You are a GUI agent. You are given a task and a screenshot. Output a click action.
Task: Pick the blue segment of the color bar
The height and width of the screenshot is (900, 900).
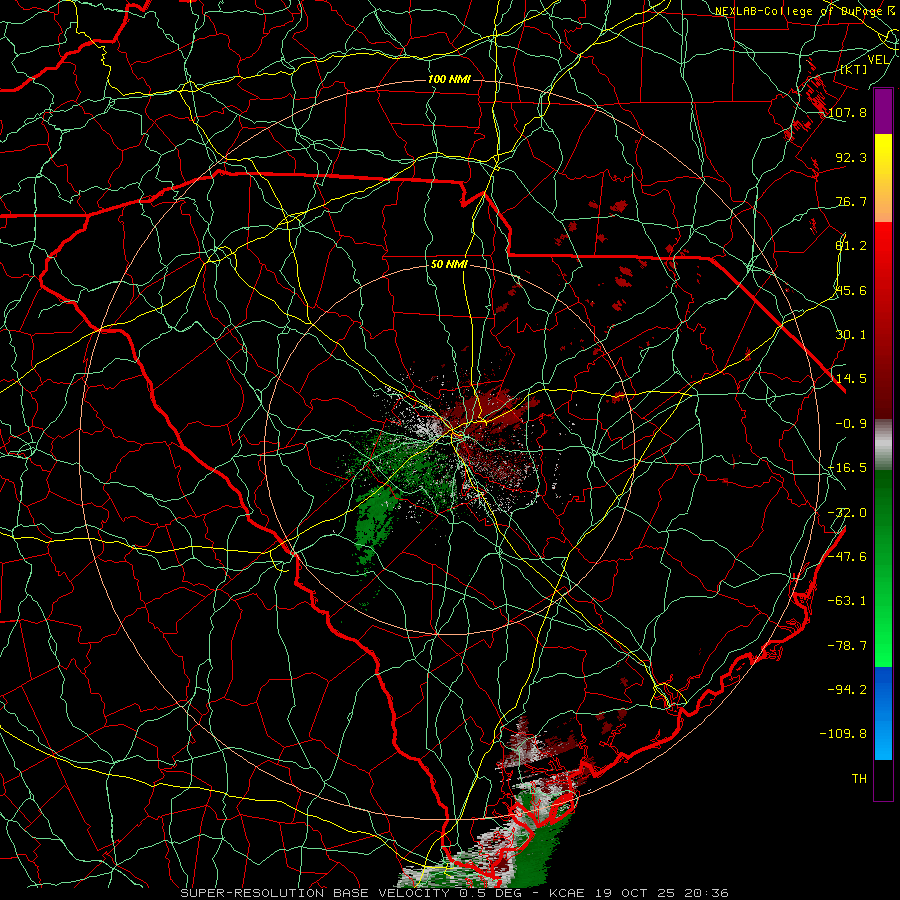tap(883, 713)
